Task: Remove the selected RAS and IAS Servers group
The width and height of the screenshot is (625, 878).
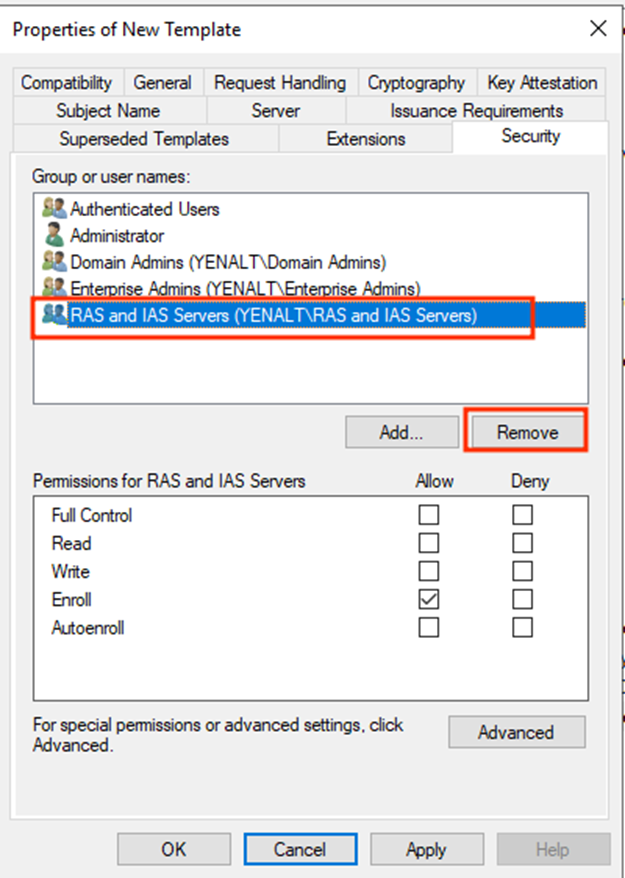Action: (527, 432)
